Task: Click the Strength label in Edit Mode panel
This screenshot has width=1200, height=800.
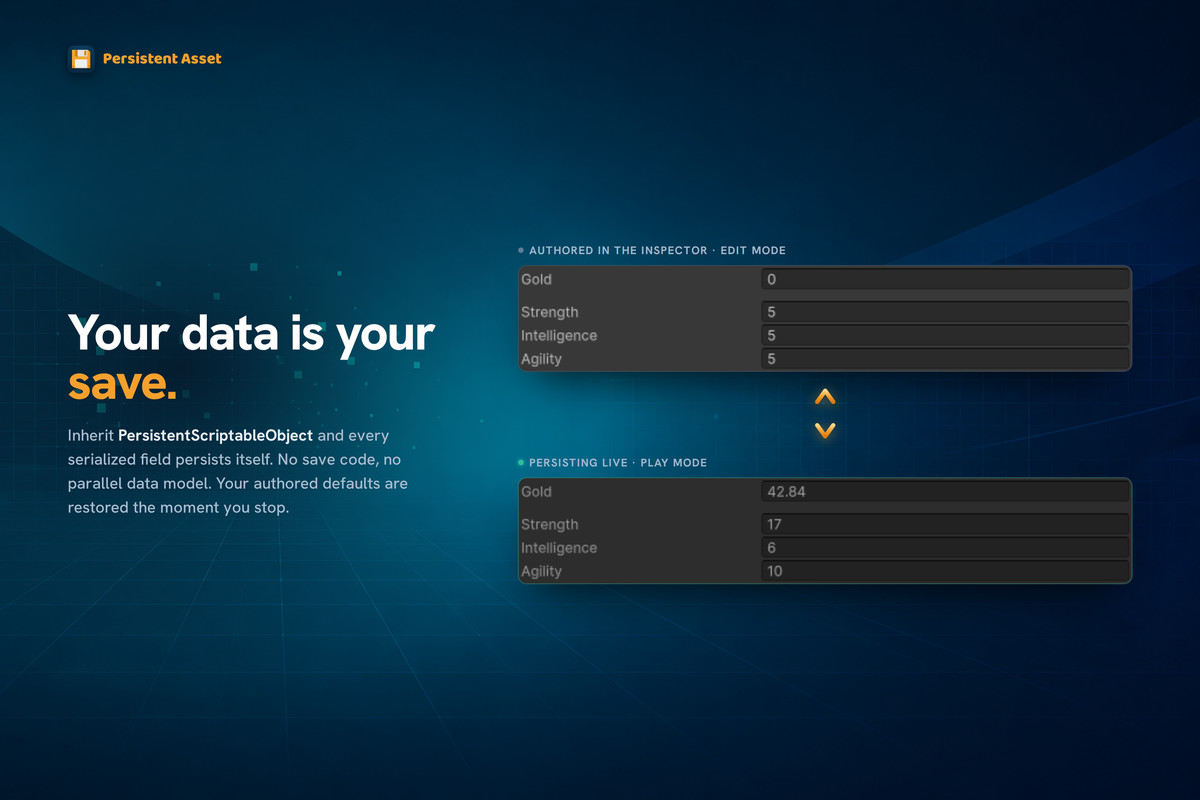Action: (550, 312)
